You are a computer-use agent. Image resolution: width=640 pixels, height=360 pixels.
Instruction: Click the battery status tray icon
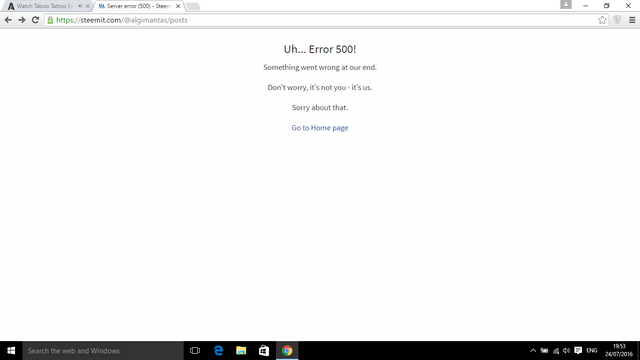point(544,351)
